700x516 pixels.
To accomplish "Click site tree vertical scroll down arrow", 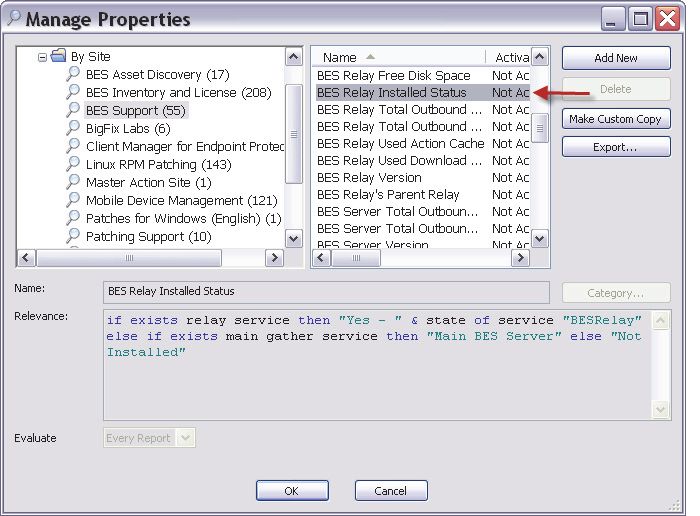I will pos(293,238).
